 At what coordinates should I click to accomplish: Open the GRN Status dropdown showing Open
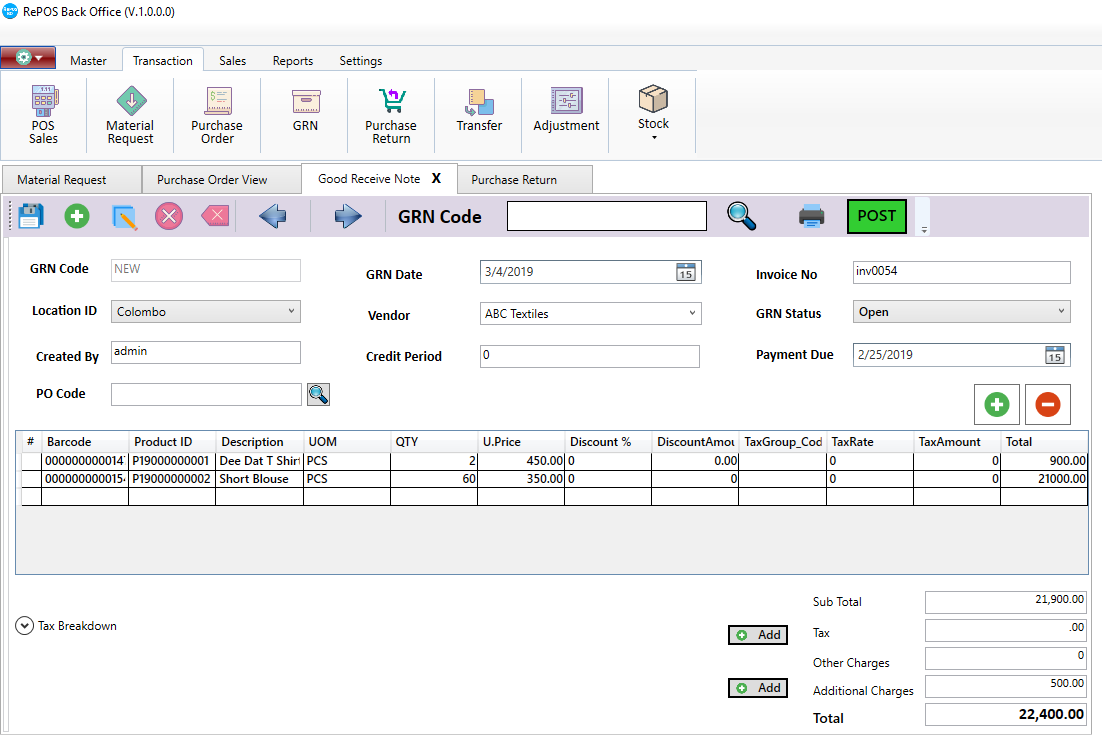click(x=961, y=311)
